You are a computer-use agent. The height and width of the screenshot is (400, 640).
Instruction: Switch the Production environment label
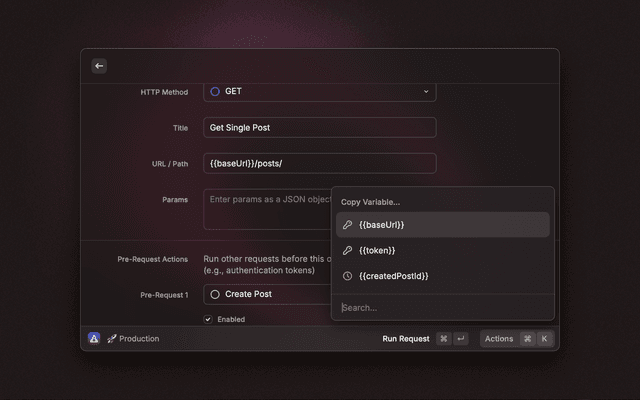pos(139,339)
